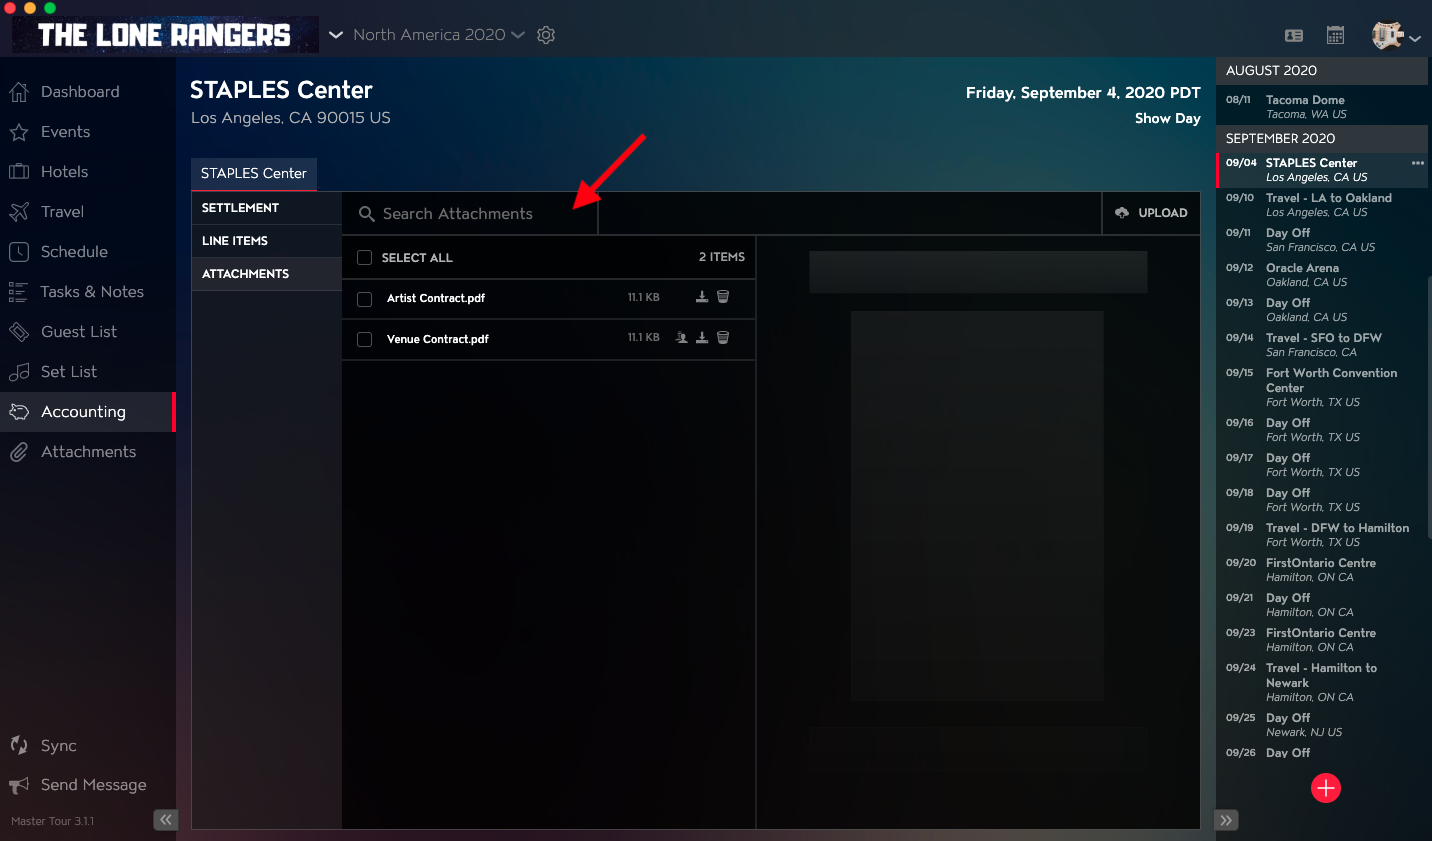Tick the Venue Contract.pdf checkbox
This screenshot has width=1432, height=841.
365,340
